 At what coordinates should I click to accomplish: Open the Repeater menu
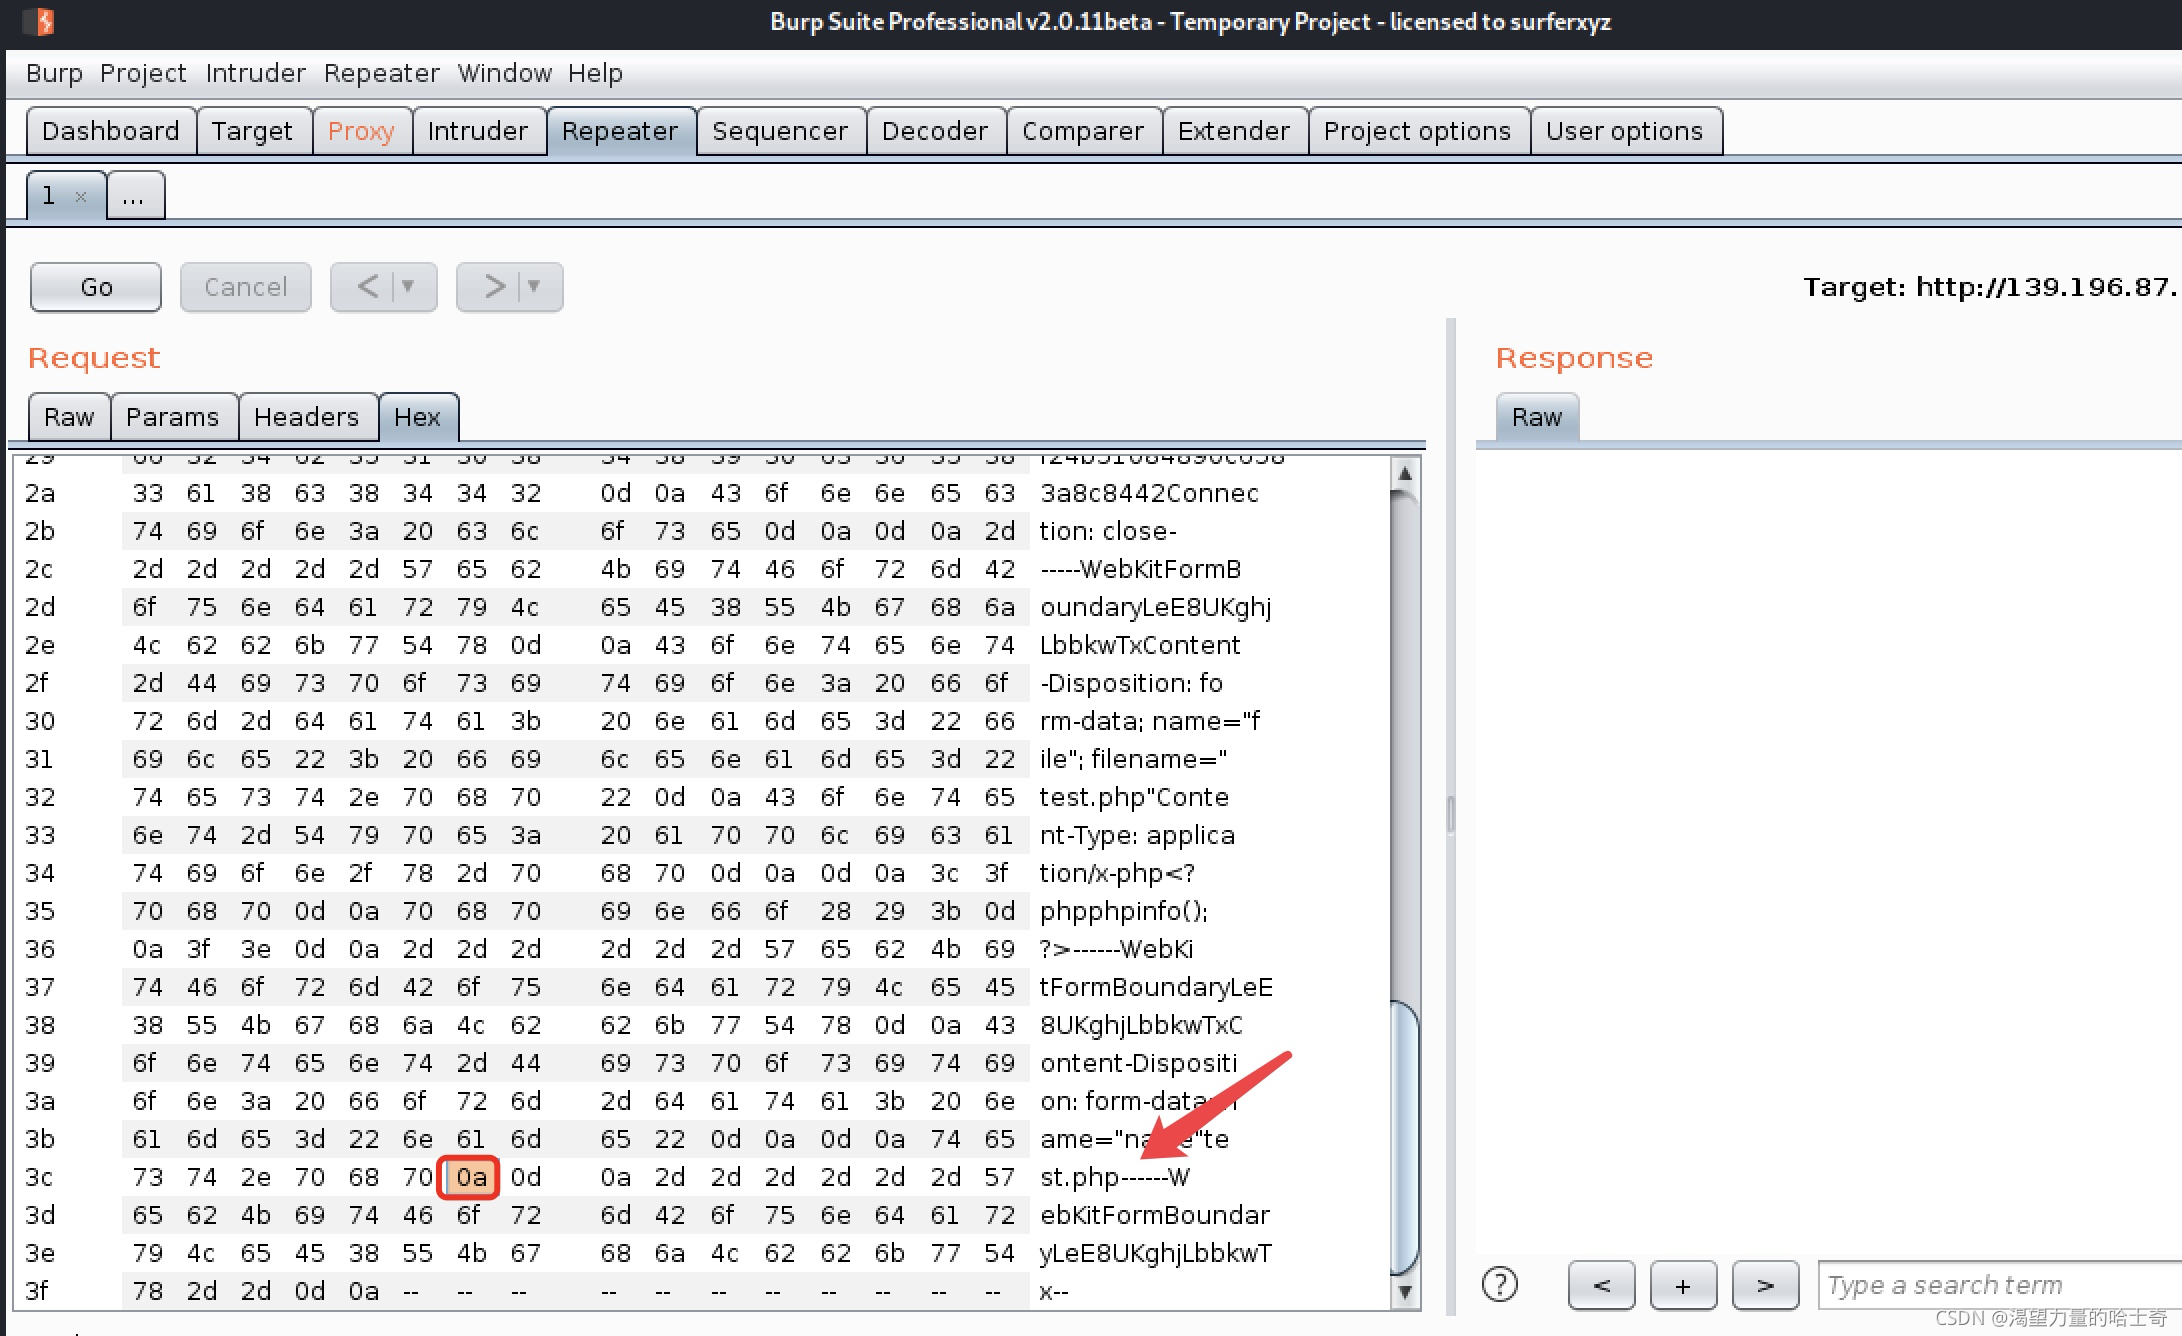tap(381, 73)
